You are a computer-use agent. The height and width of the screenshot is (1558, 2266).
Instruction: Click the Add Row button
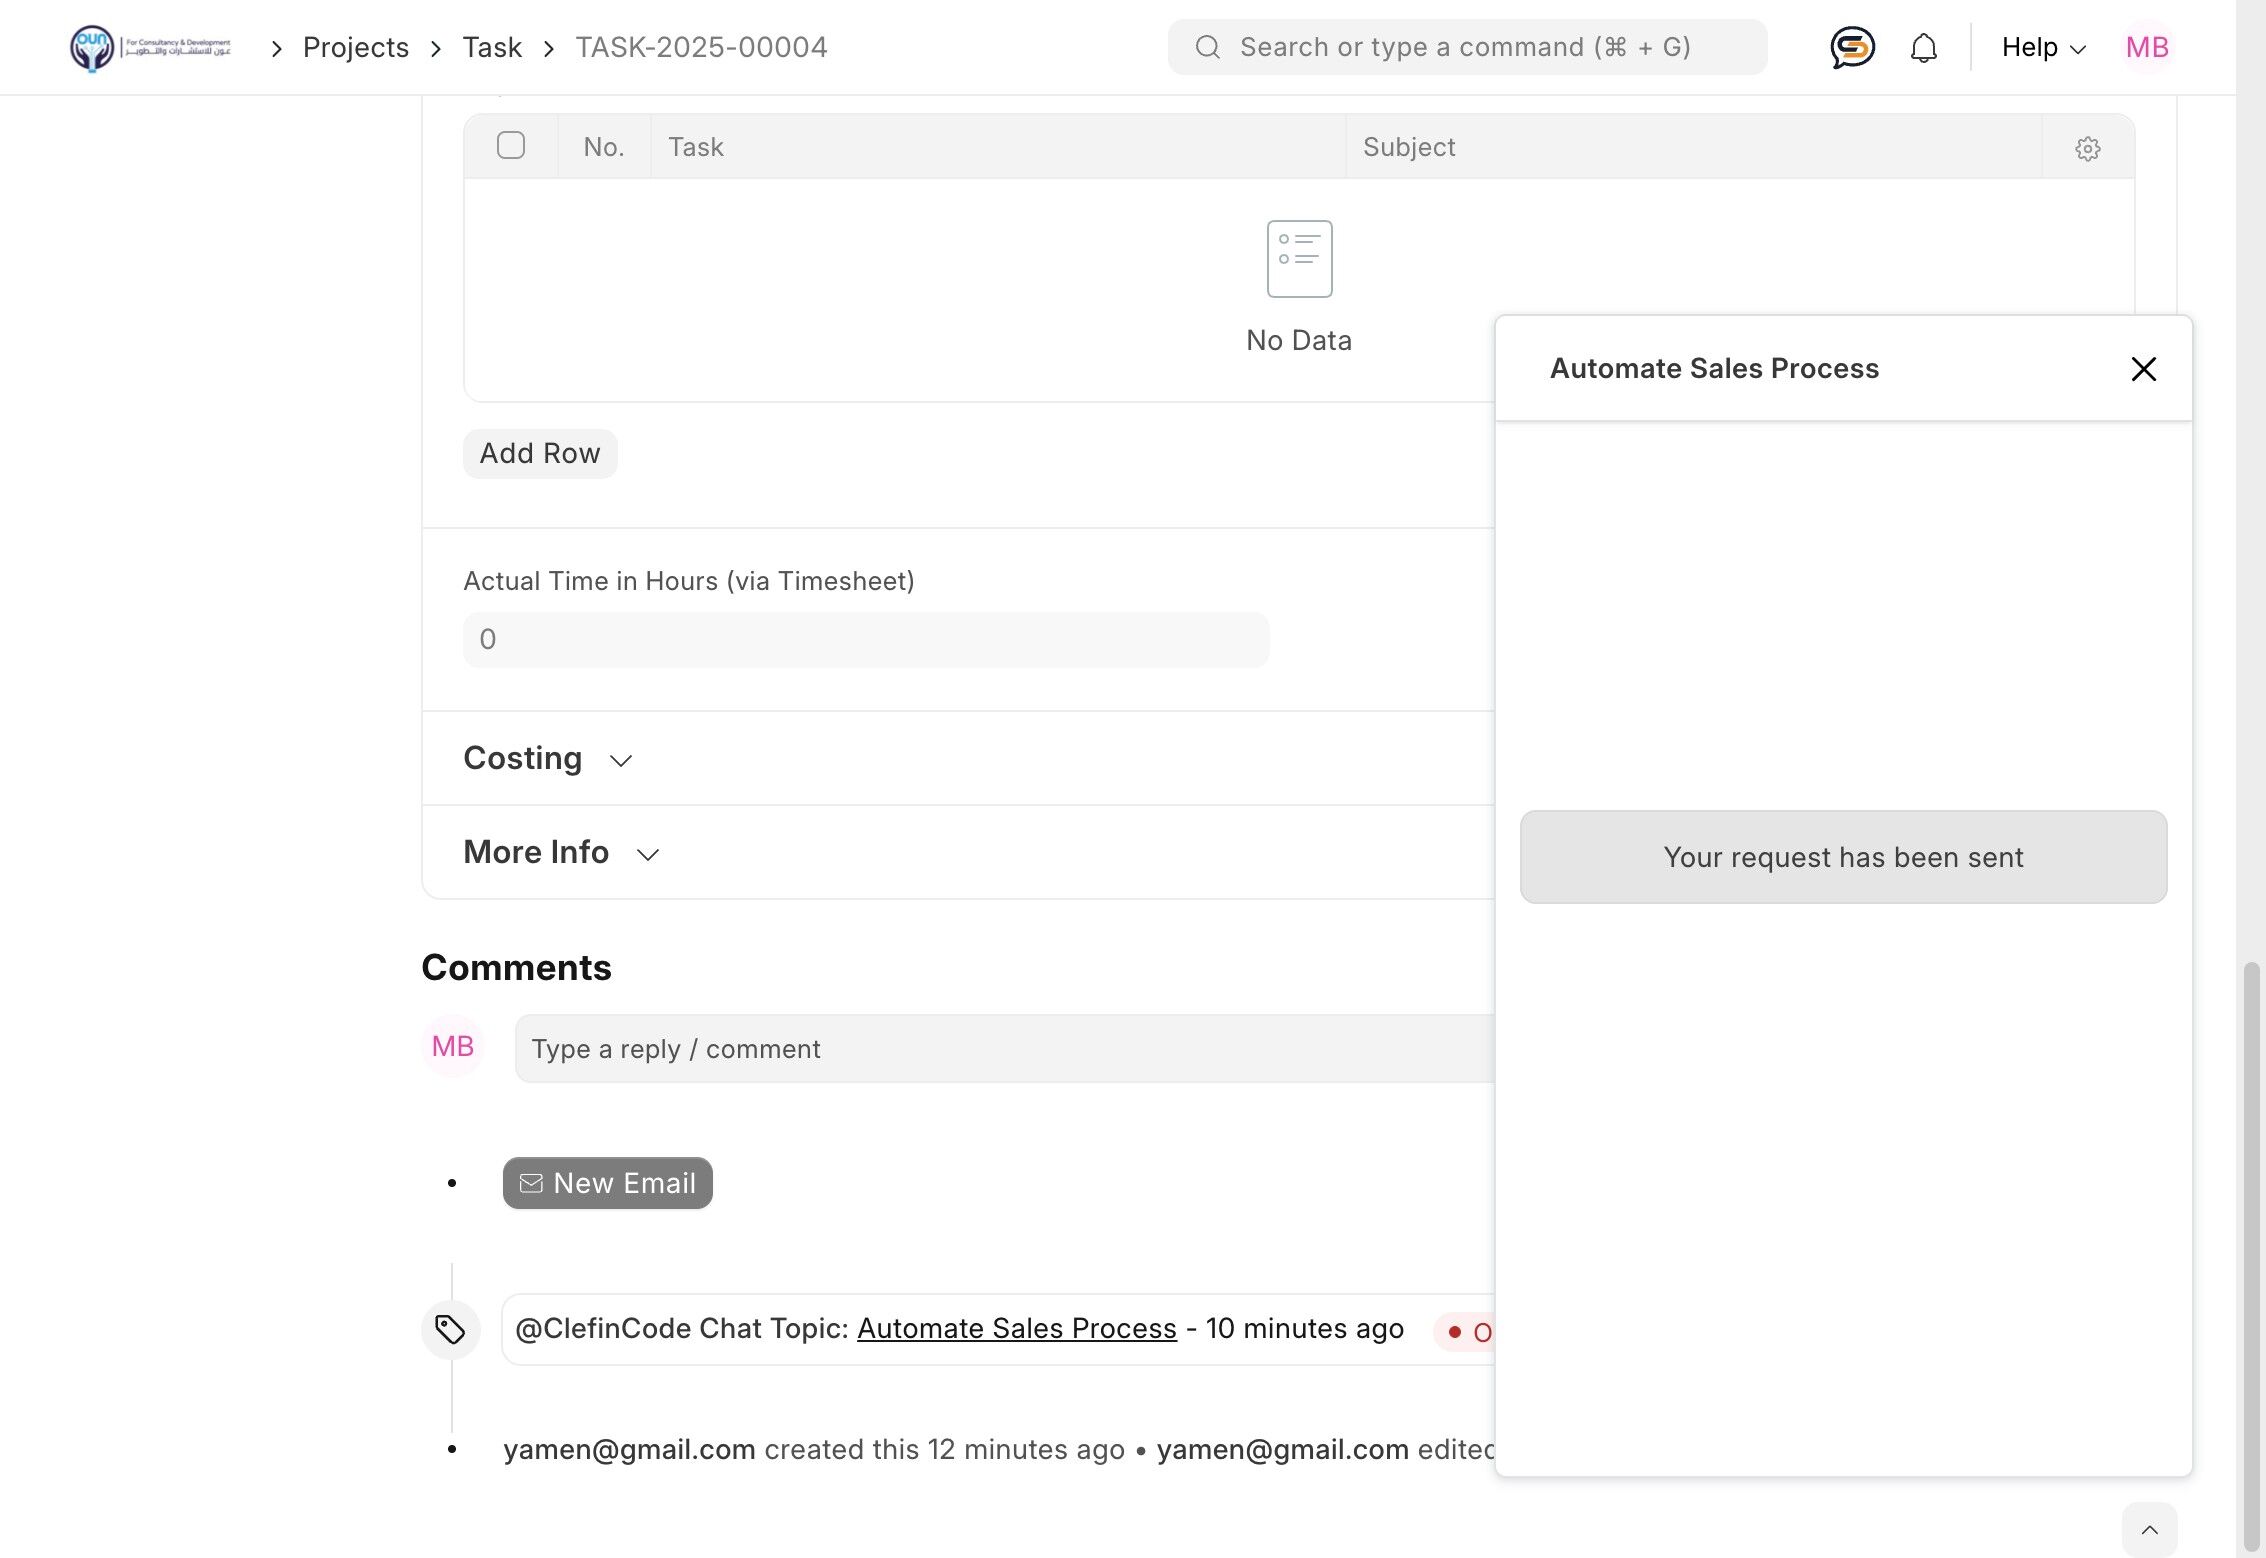[539, 453]
